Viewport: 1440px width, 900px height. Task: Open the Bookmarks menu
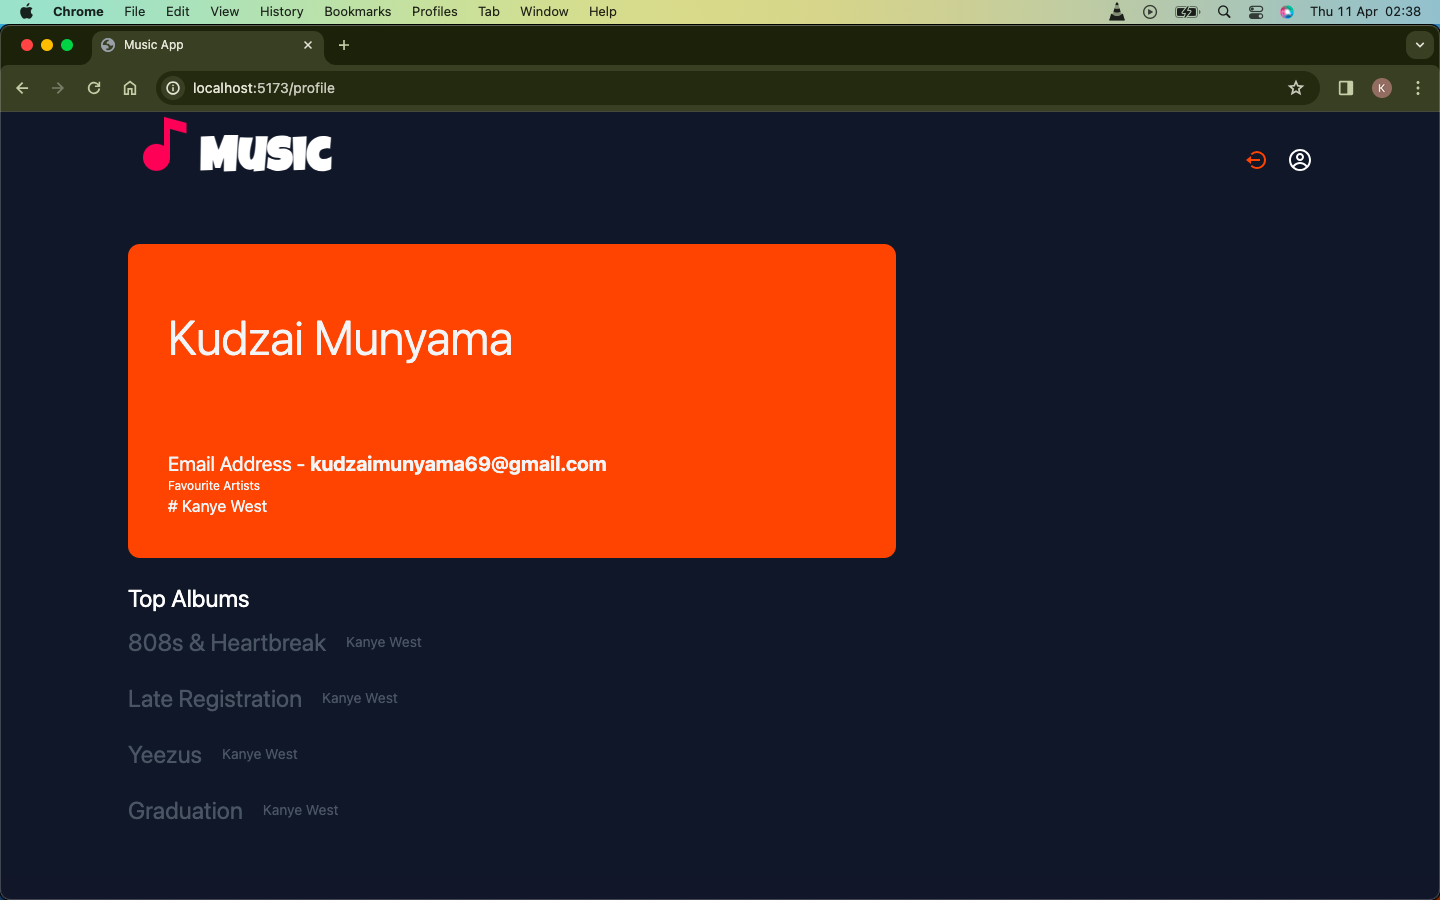[358, 12]
